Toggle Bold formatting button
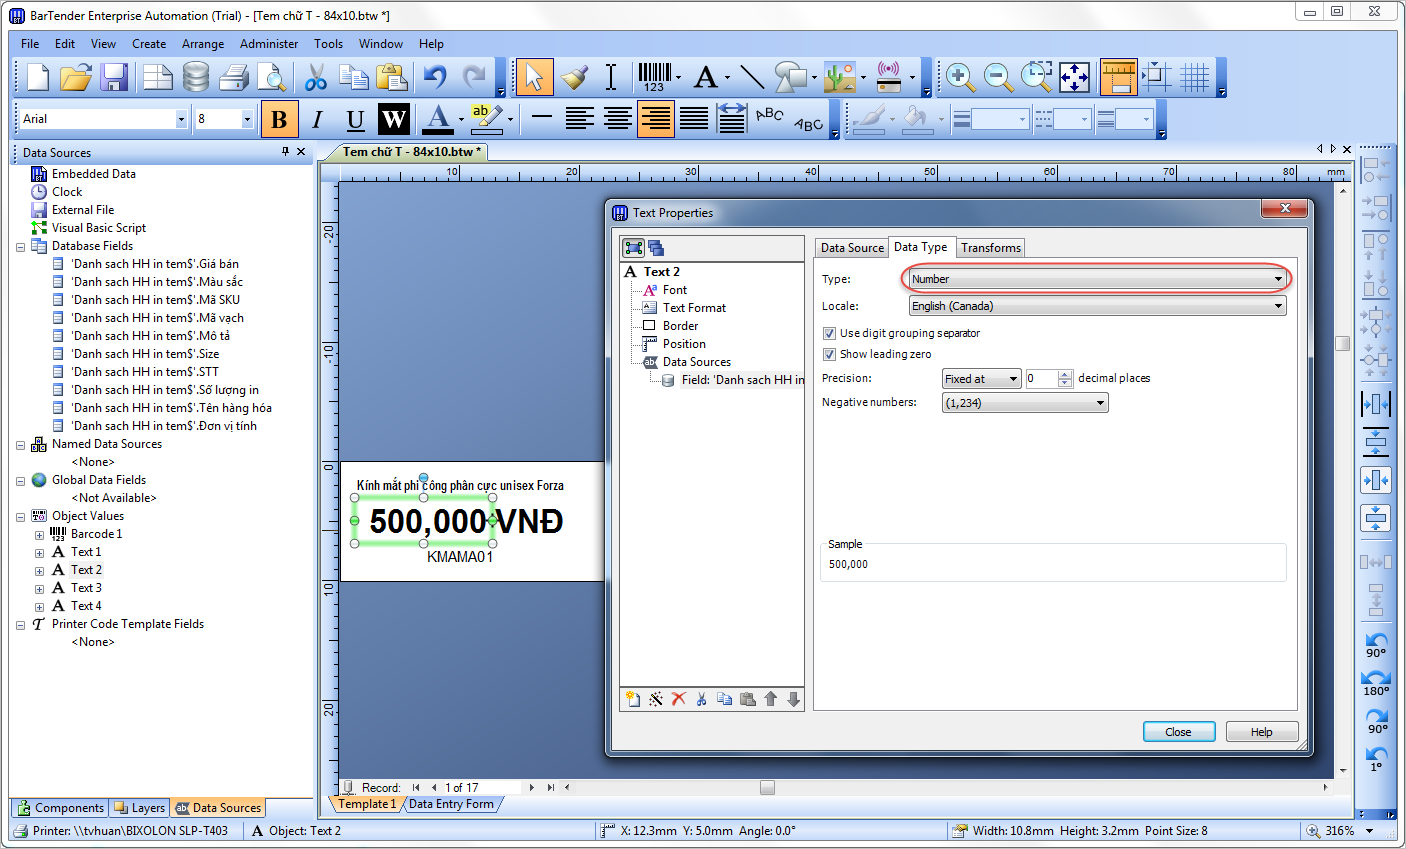The width and height of the screenshot is (1406, 849). click(x=279, y=120)
